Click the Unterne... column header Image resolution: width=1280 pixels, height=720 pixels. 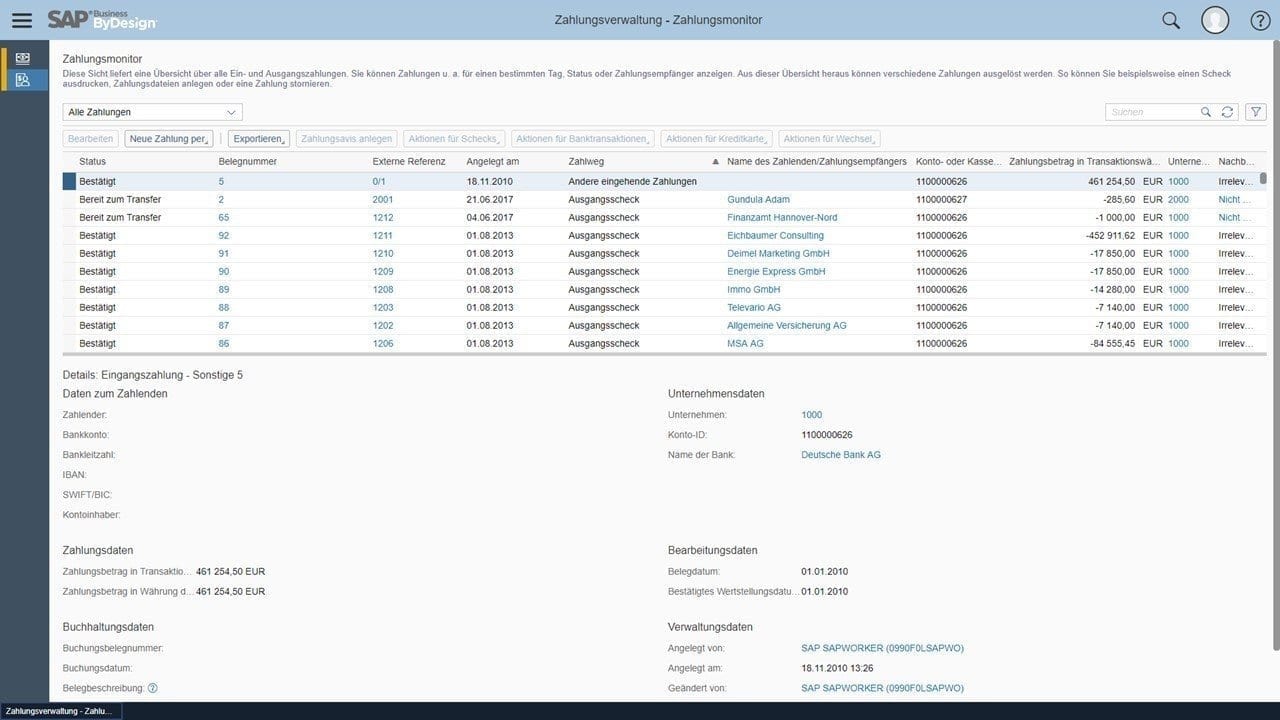pyautogui.click(x=1188, y=161)
